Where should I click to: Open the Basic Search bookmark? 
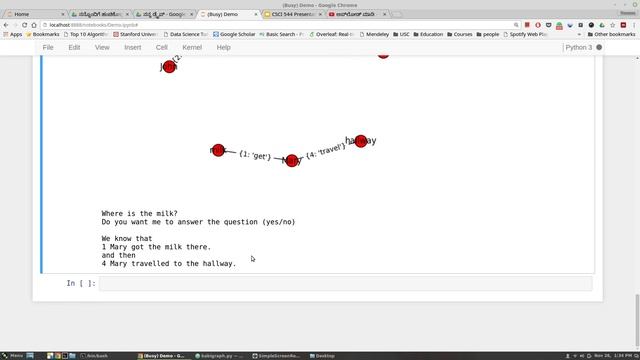click(282, 34)
